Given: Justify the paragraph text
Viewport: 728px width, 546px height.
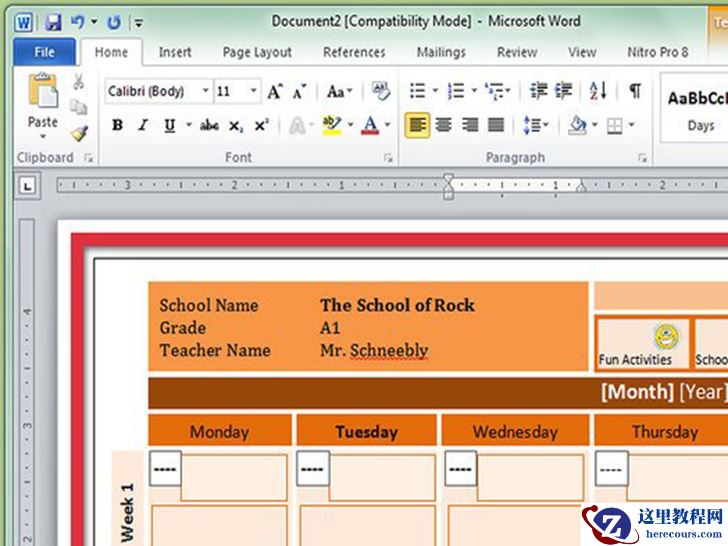Looking at the screenshot, I should click(x=496, y=125).
